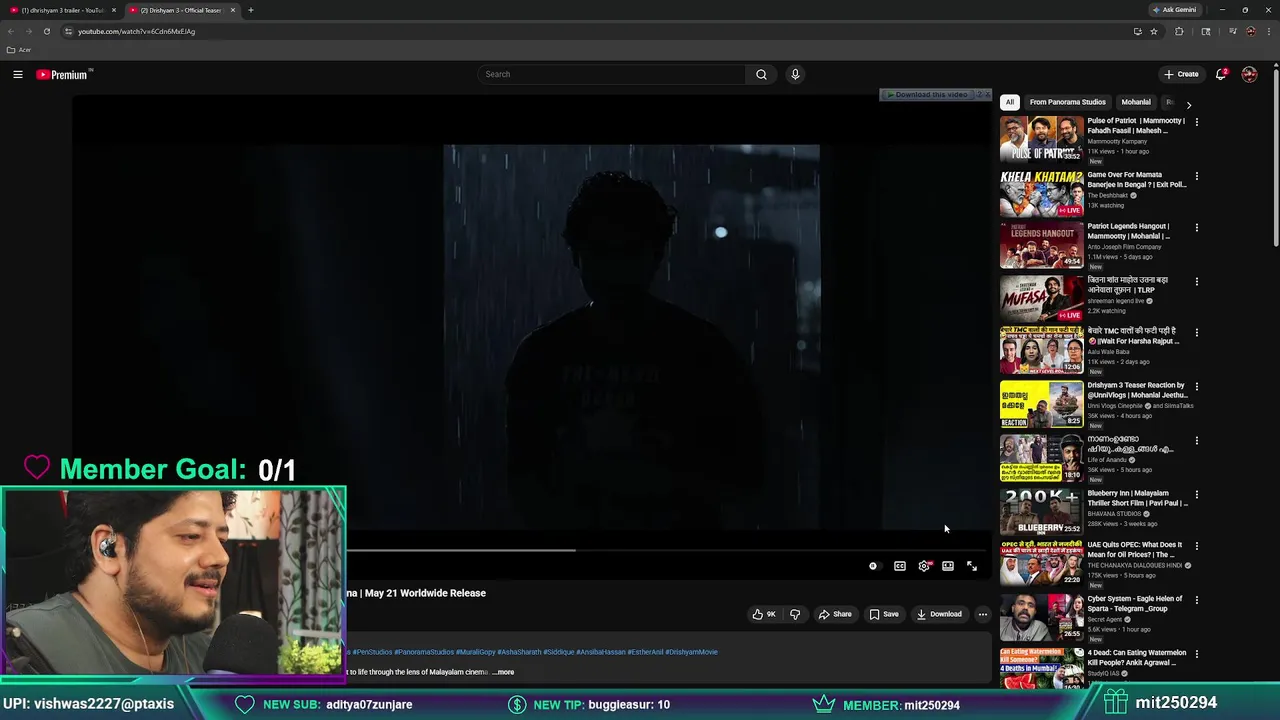Go back in Chrome navigation

(11, 31)
